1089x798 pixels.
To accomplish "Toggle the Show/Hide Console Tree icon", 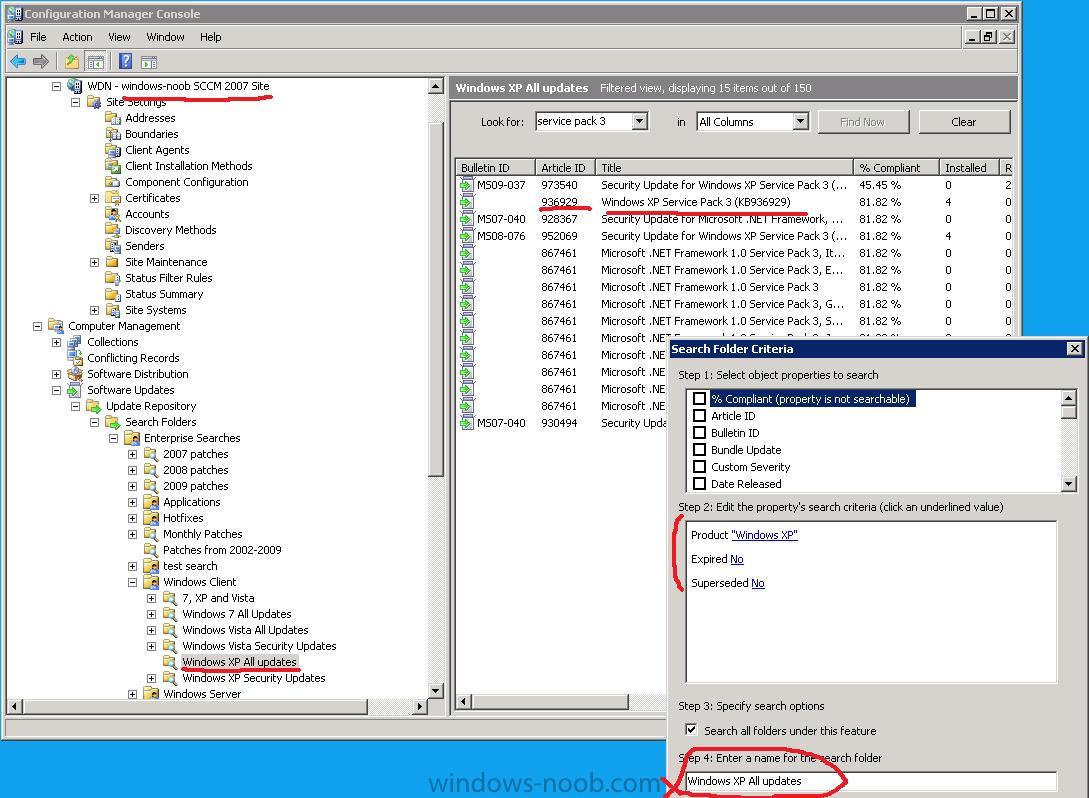I will 96,62.
